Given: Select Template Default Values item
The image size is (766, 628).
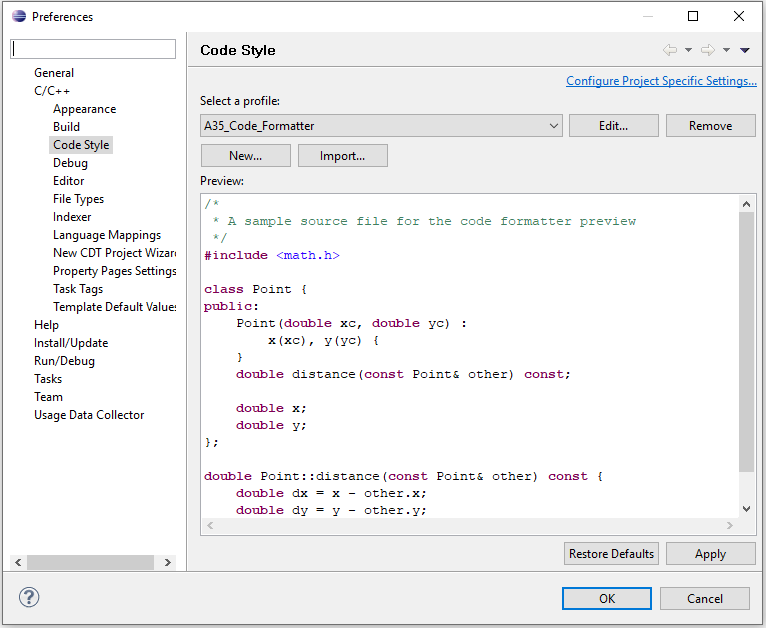Looking at the screenshot, I should (114, 307).
